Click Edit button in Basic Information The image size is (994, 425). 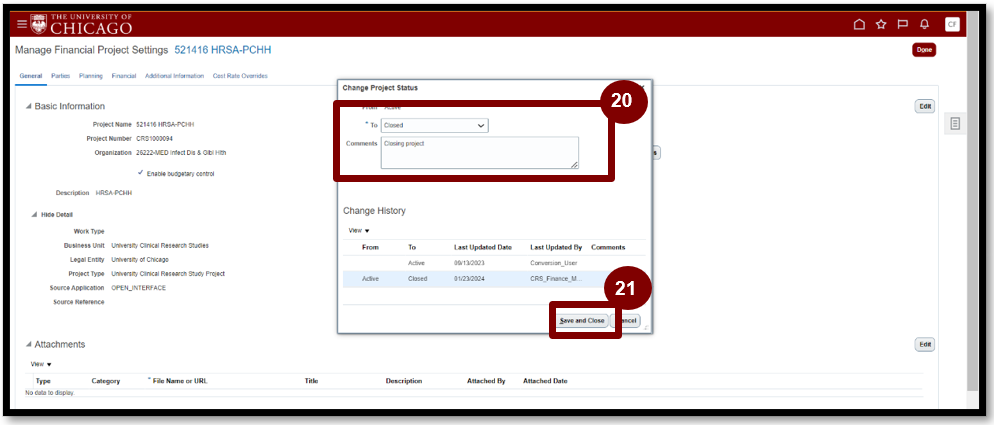[x=925, y=107]
